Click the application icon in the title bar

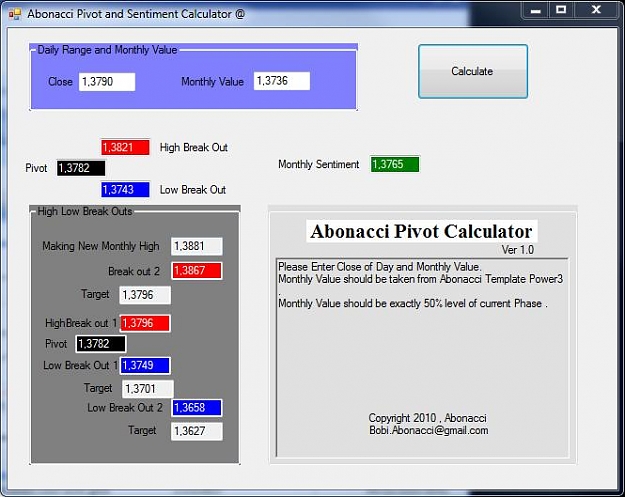pyautogui.click(x=15, y=14)
